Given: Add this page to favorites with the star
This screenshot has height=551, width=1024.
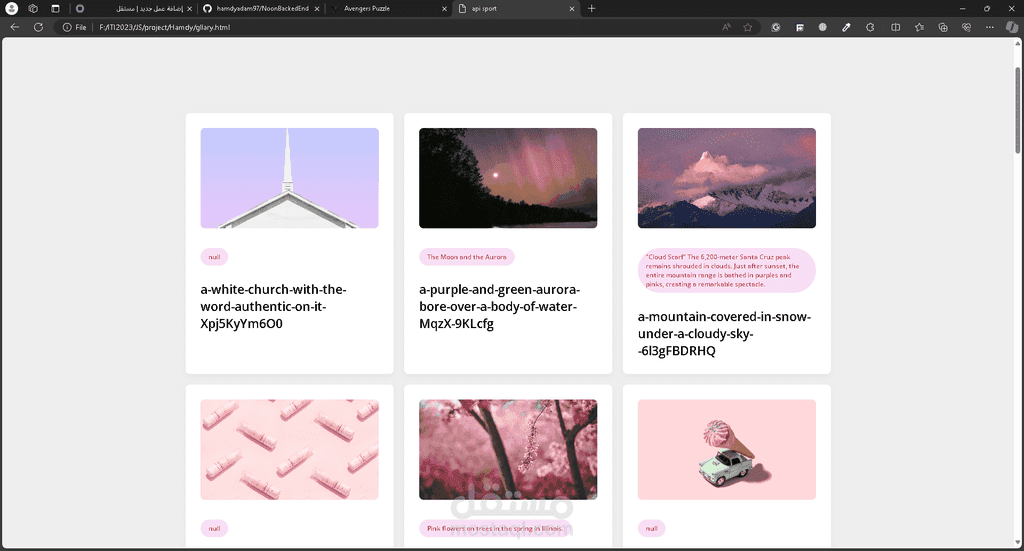Looking at the screenshot, I should (748, 27).
